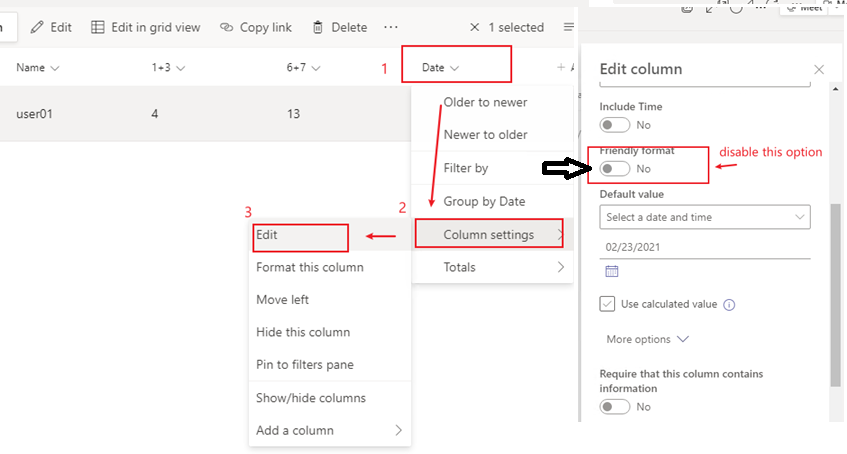Expand the Add a column submenu
Image resolution: width=847 pixels, height=454 pixels.
330,430
